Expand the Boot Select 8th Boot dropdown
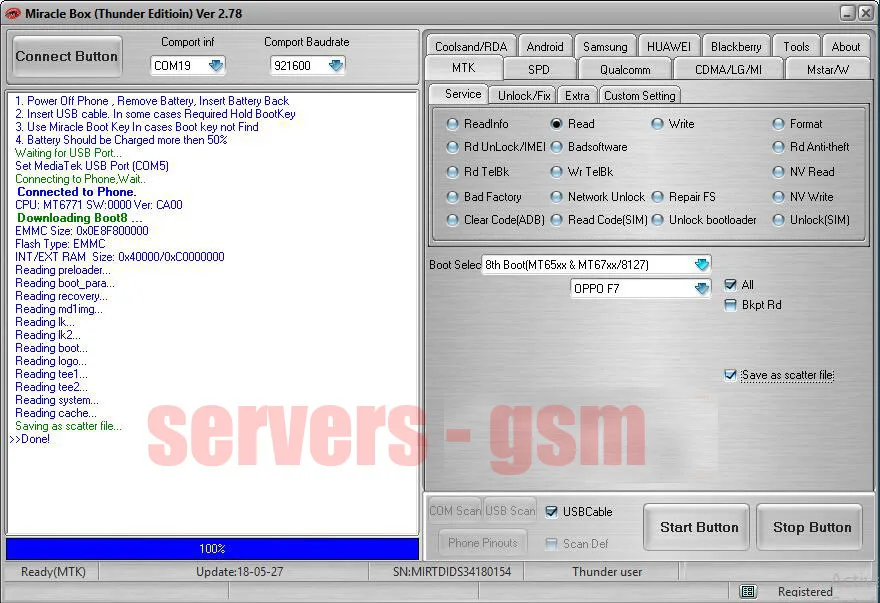Image resolution: width=880 pixels, height=603 pixels. click(702, 264)
